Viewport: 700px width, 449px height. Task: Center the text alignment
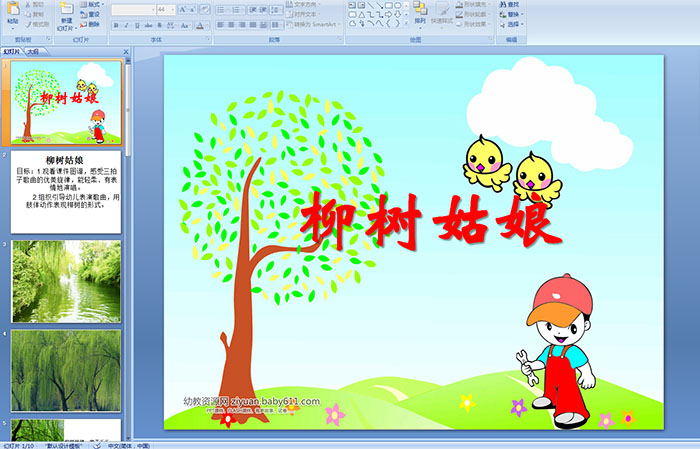click(x=231, y=25)
